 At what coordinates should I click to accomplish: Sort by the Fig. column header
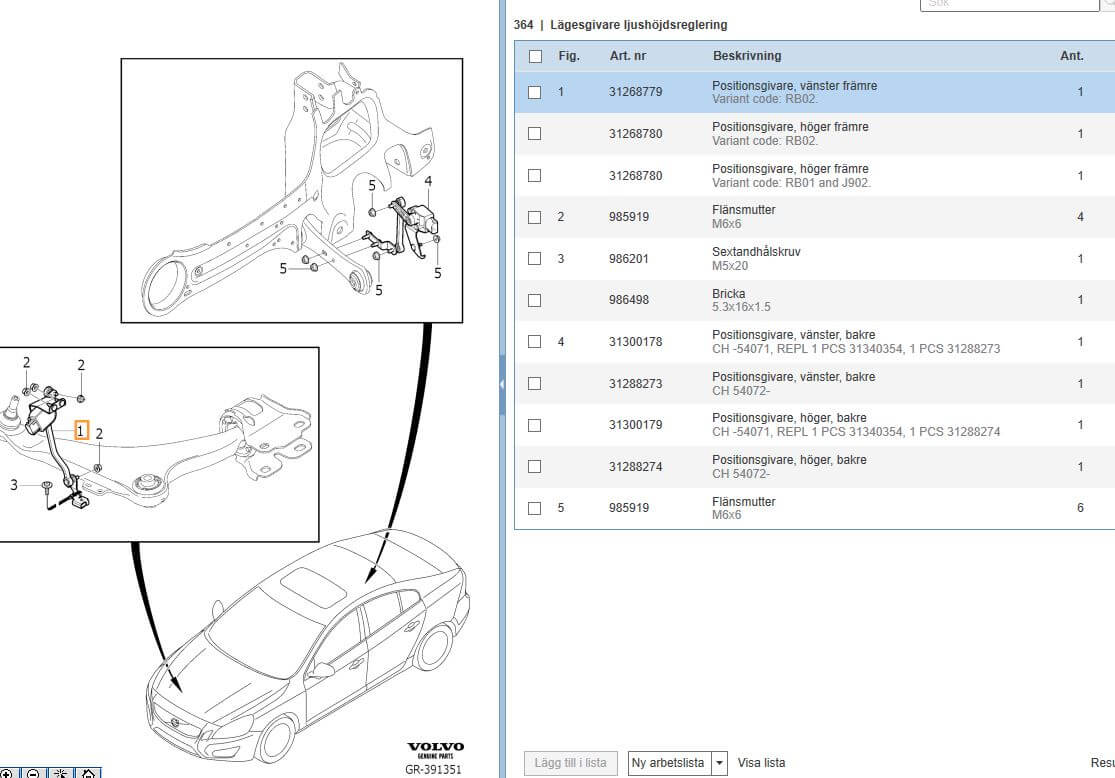(x=569, y=55)
